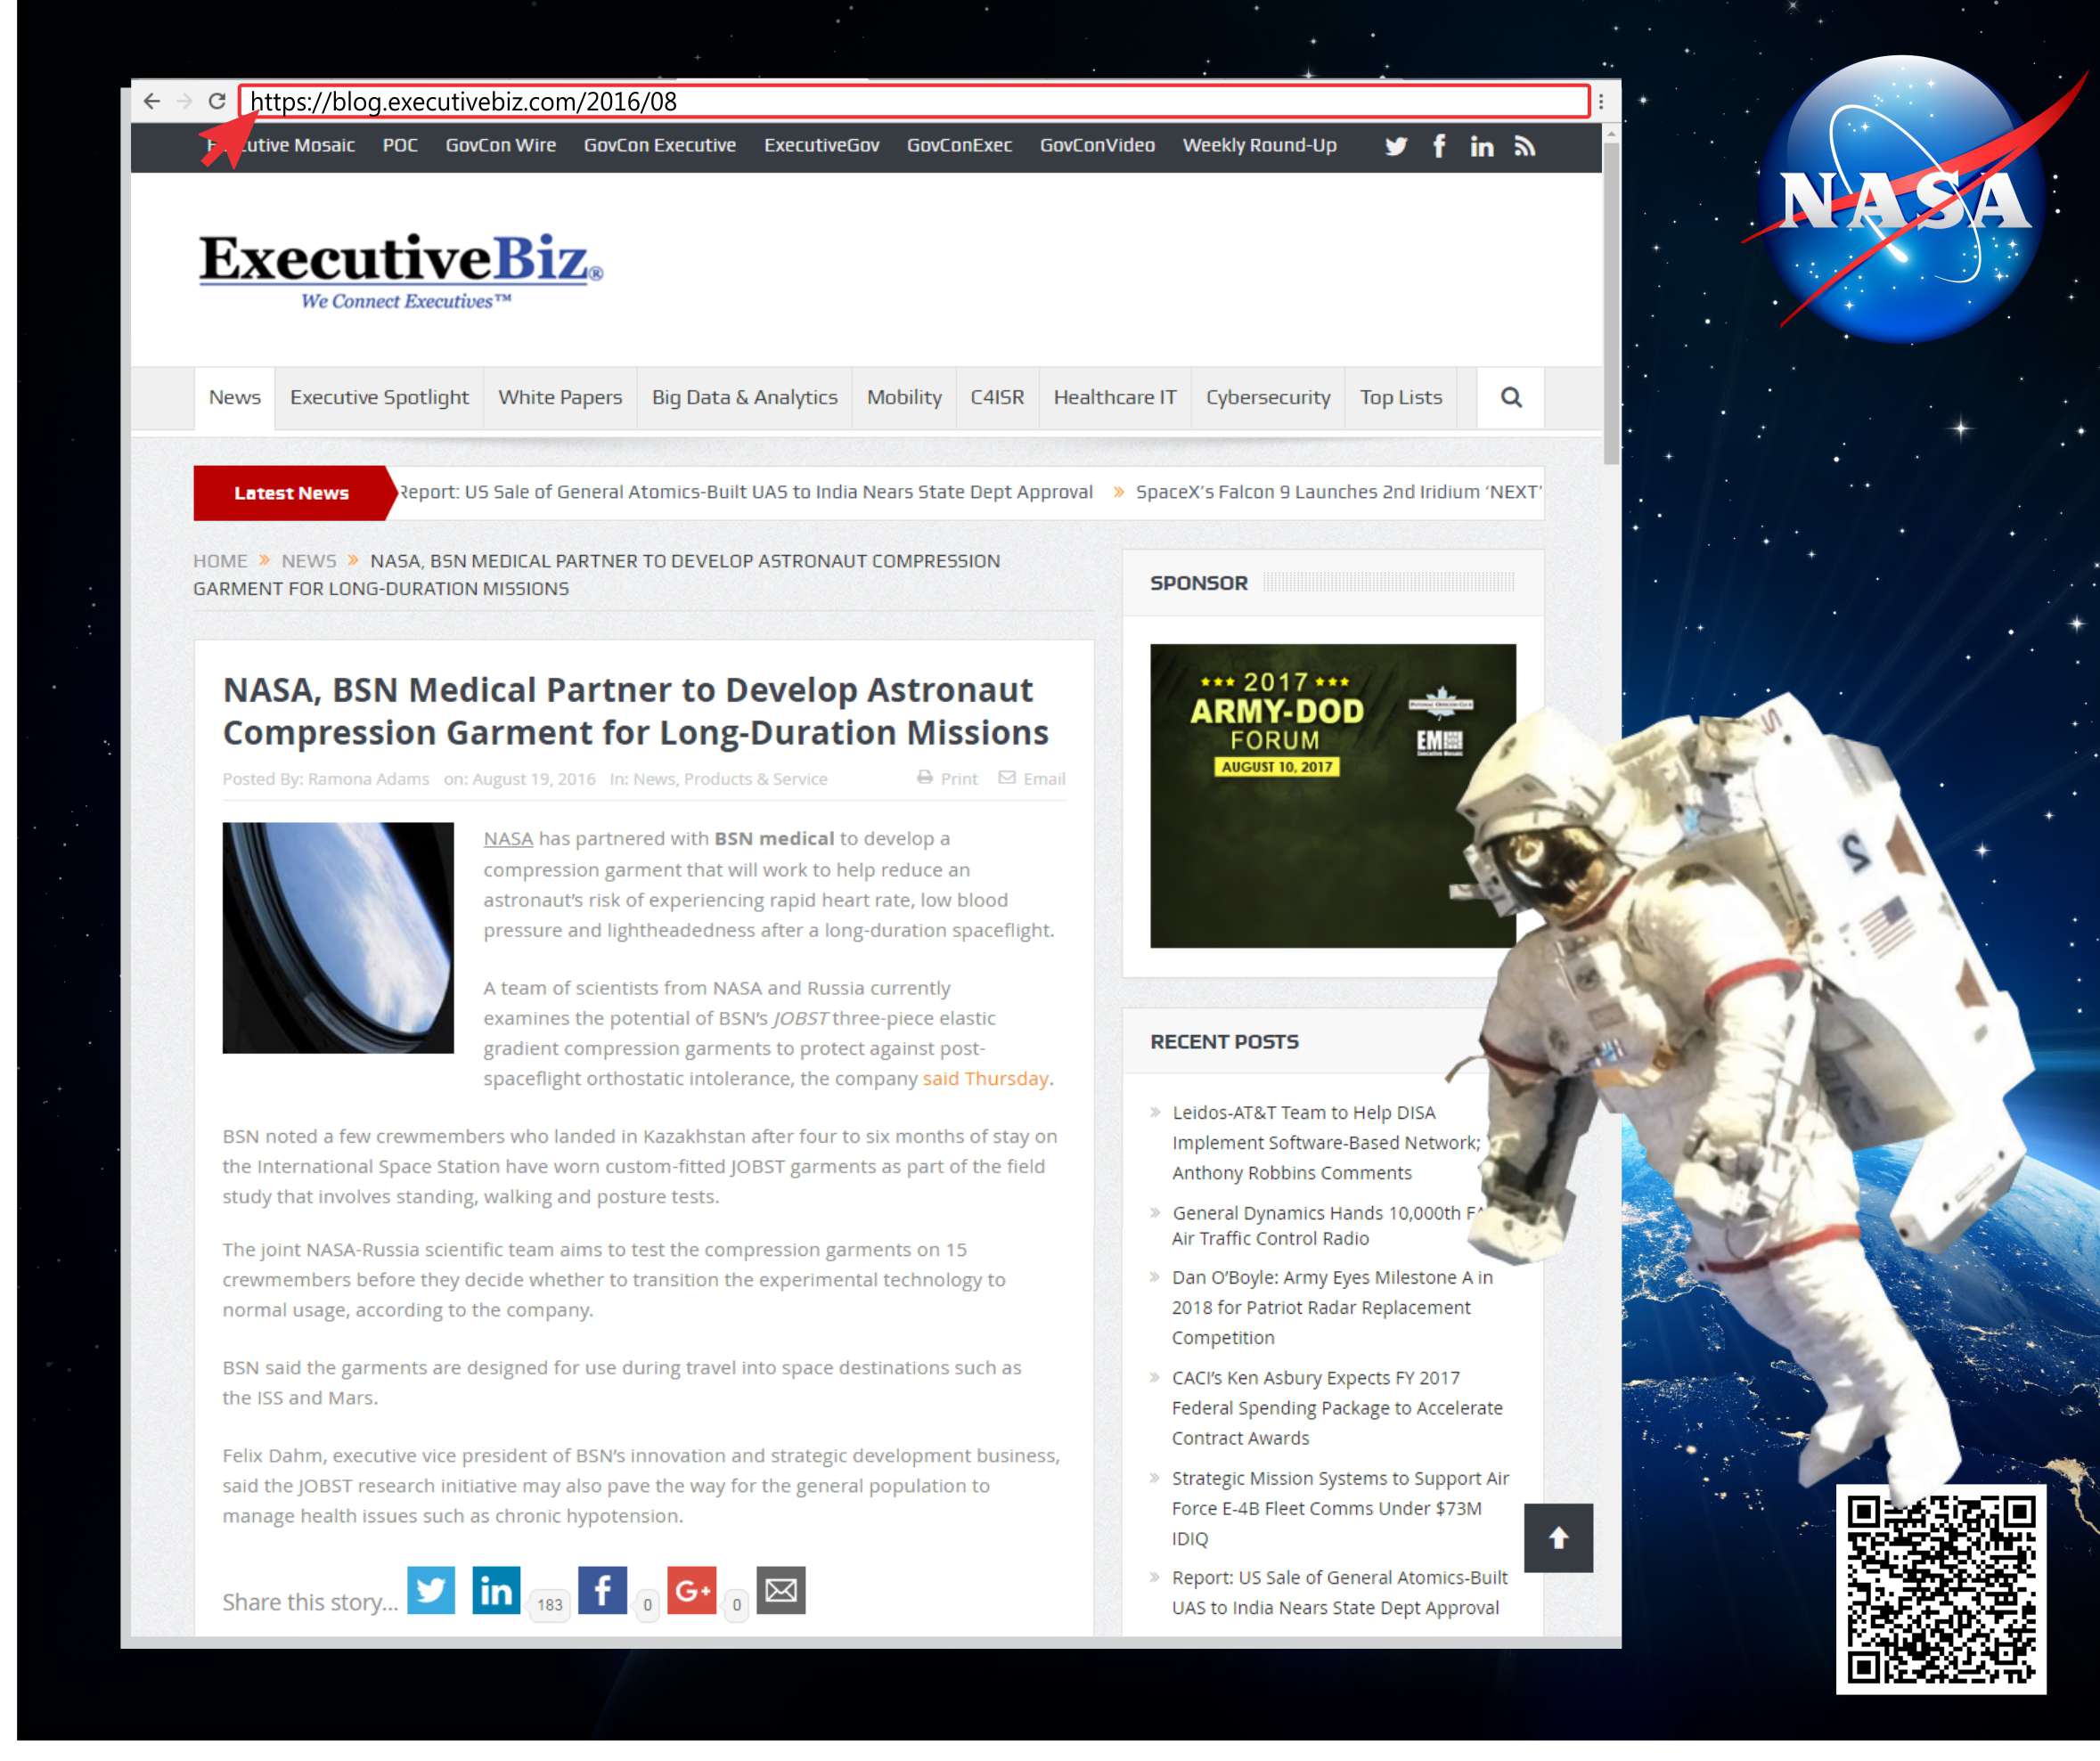2100x1761 pixels.
Task: Click the article headline about NASA, BSN Medical
Action: pos(636,711)
